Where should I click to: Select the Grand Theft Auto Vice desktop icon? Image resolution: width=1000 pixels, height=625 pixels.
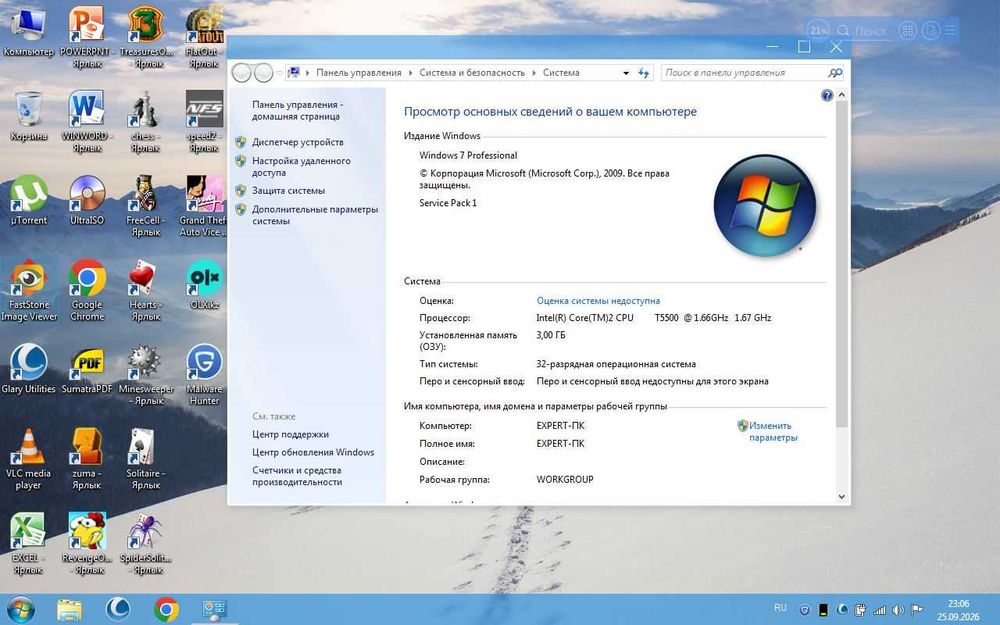[204, 205]
